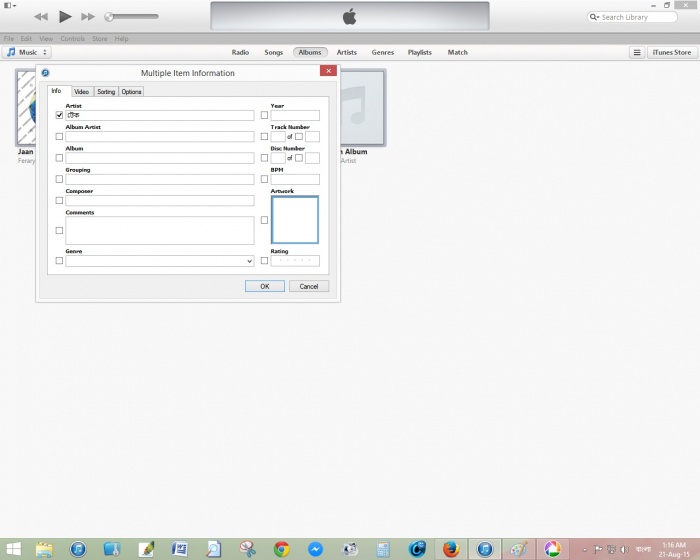Open the Help menu
Image resolution: width=700 pixels, height=560 pixels.
coord(121,39)
